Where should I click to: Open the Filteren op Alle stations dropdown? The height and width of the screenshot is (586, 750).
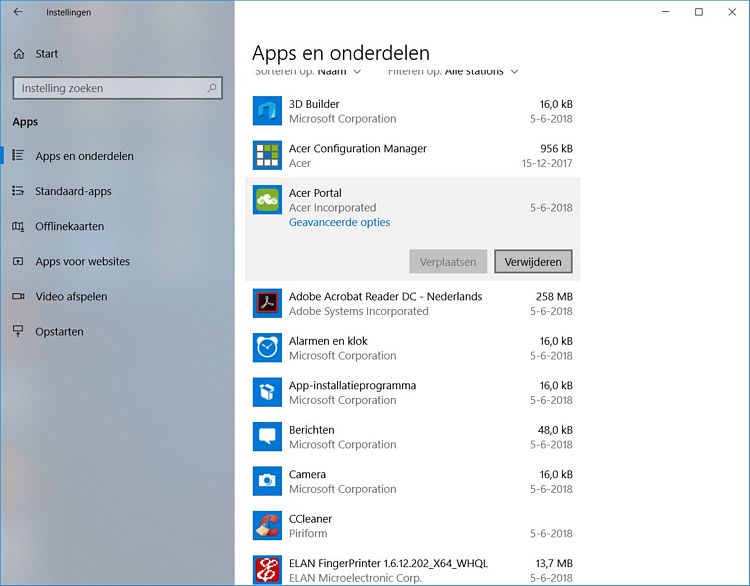[x=453, y=71]
